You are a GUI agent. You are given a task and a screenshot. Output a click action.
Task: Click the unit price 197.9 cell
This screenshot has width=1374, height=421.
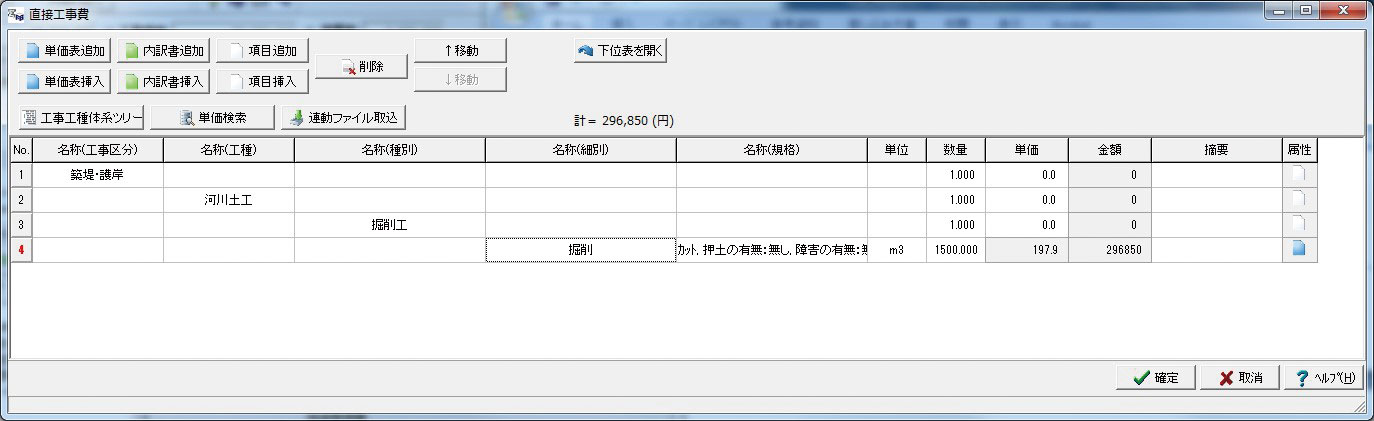1027,250
